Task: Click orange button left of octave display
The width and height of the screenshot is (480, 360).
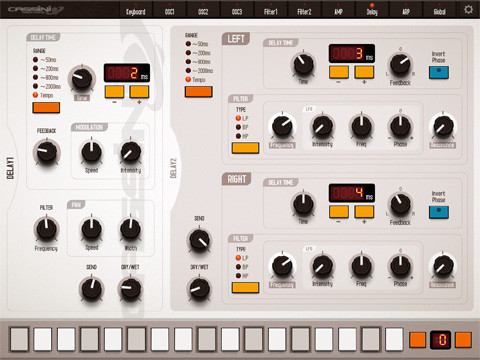Action: 418,340
